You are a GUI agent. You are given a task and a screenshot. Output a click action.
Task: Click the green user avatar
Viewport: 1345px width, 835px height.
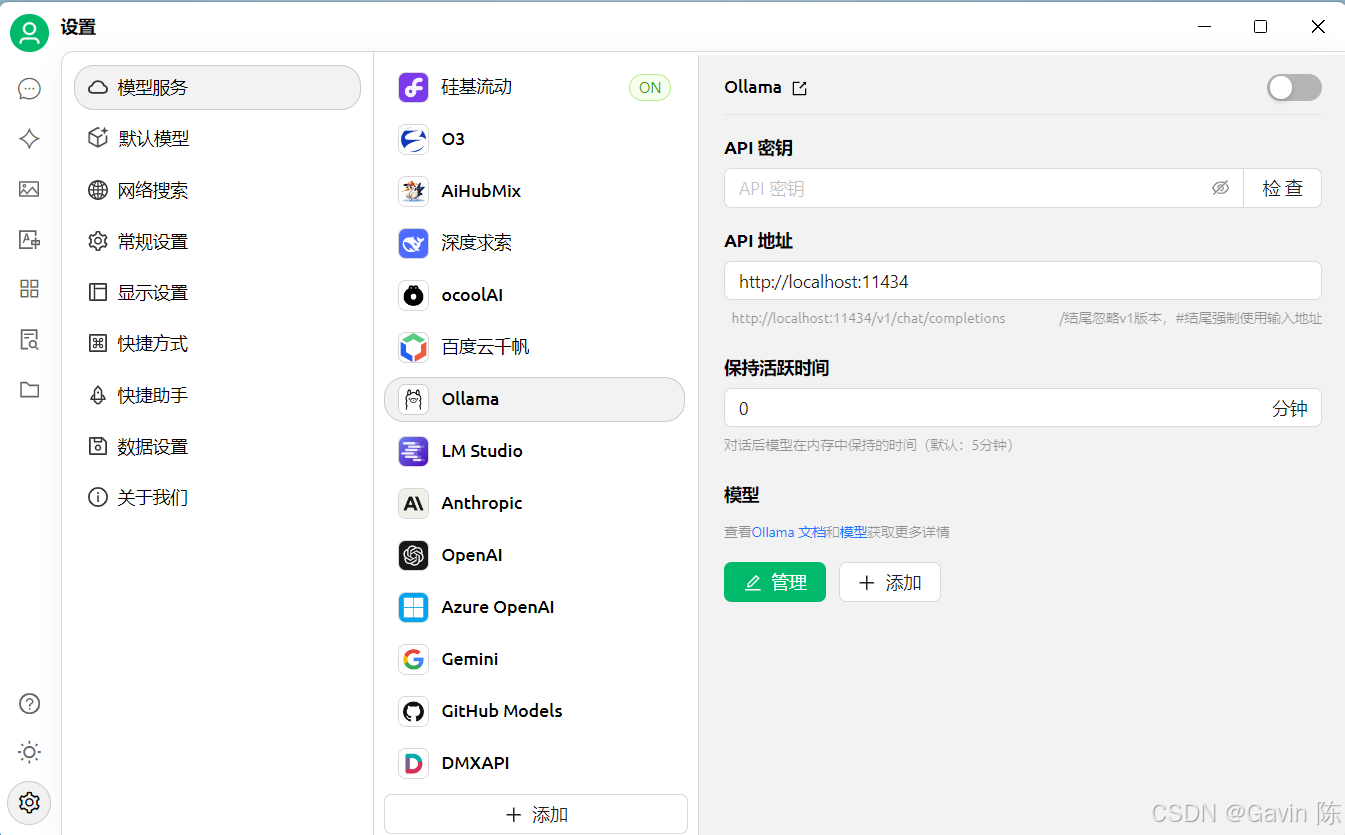[x=30, y=33]
